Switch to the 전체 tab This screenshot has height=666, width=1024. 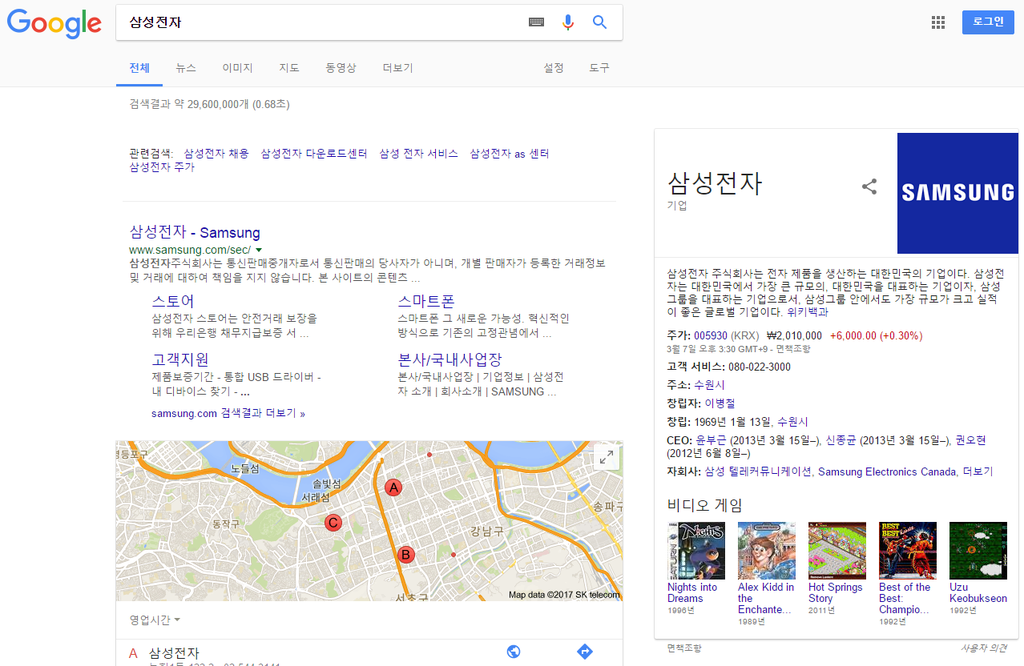point(139,68)
